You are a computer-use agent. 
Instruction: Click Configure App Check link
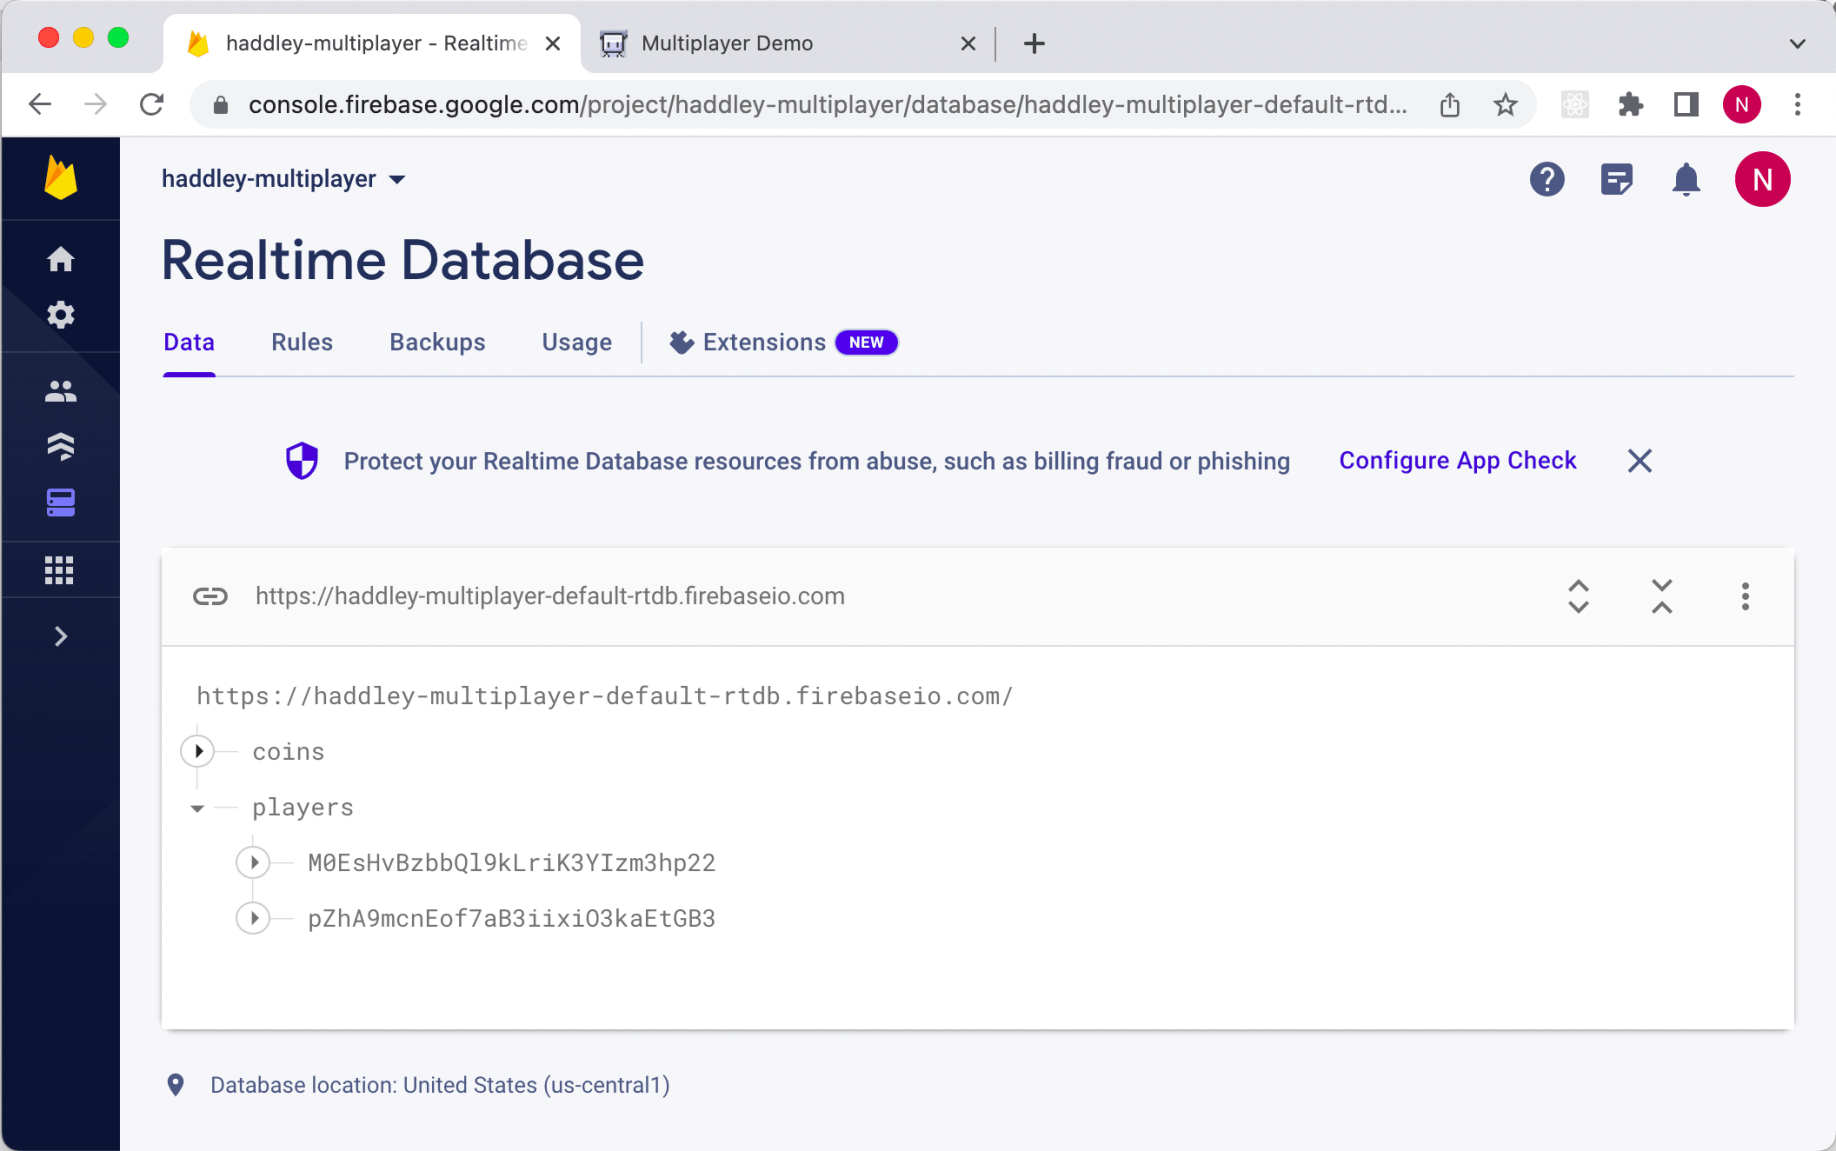tap(1457, 461)
